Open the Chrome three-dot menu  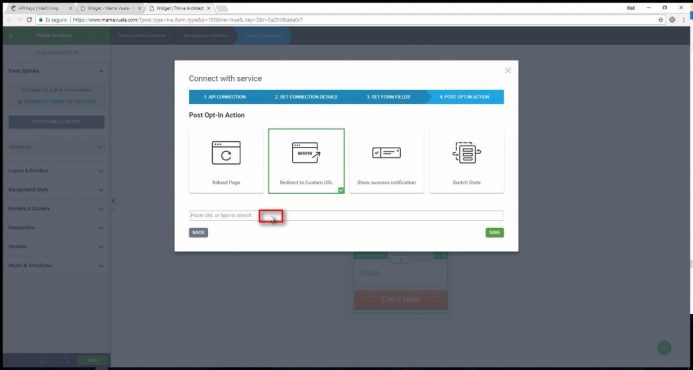pos(684,20)
